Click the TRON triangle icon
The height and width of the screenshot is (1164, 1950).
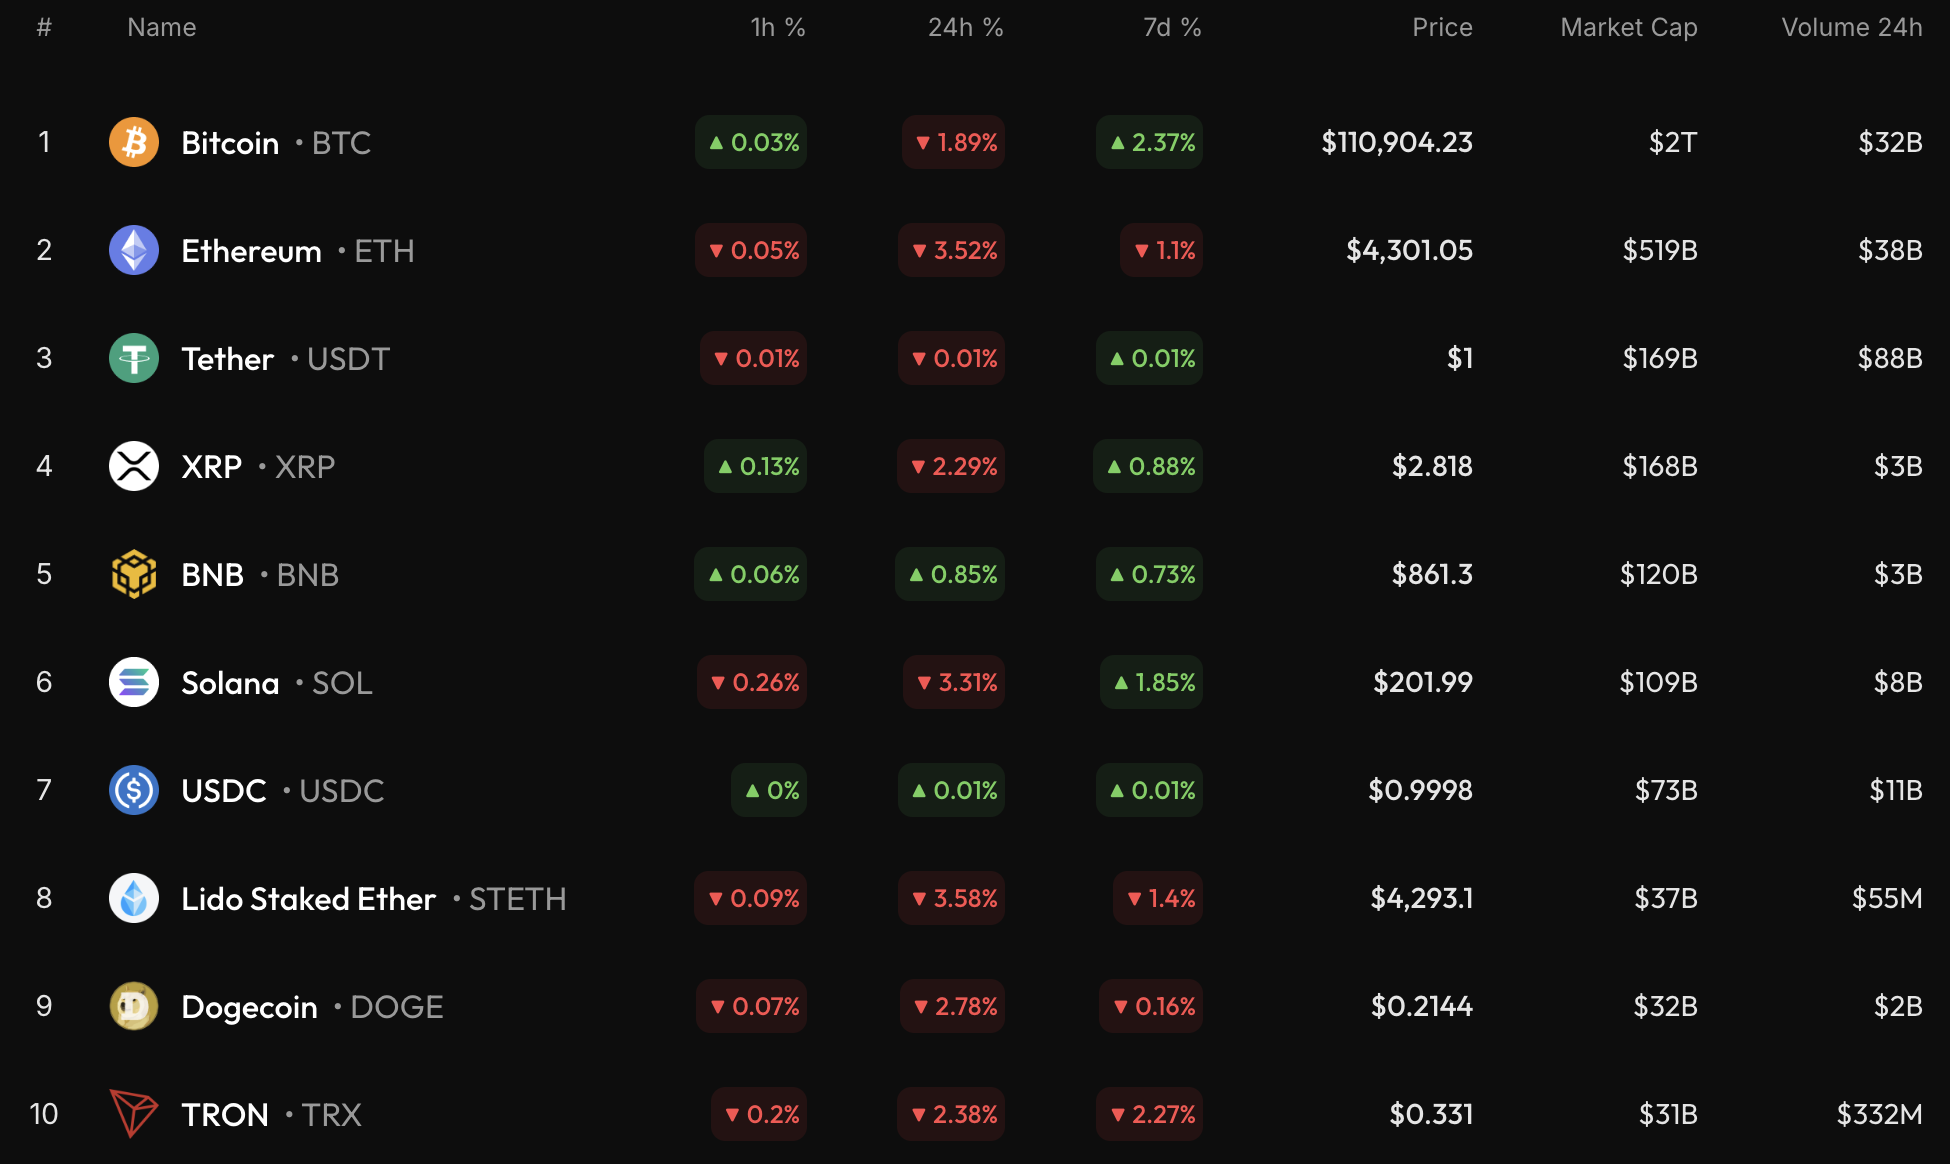(134, 1113)
